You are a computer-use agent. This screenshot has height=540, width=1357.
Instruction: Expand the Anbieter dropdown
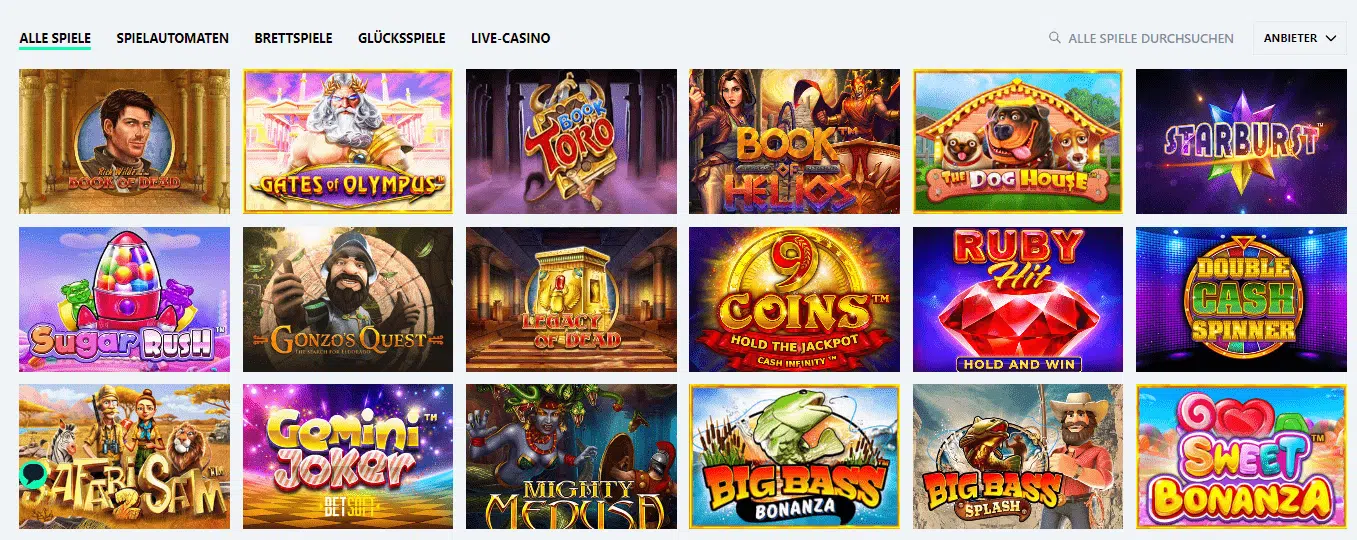coord(1300,38)
